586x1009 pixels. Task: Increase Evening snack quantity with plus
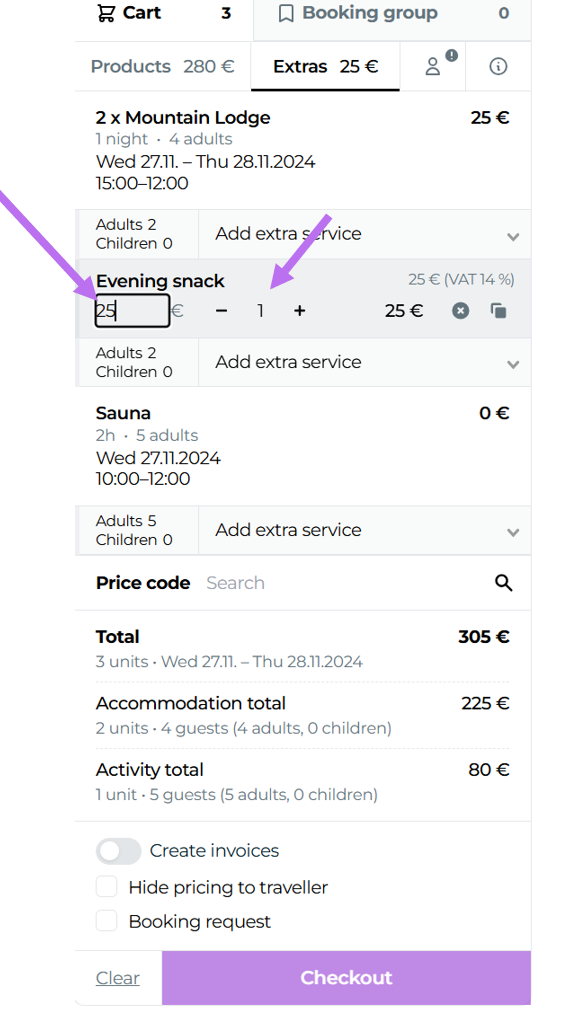click(x=299, y=311)
